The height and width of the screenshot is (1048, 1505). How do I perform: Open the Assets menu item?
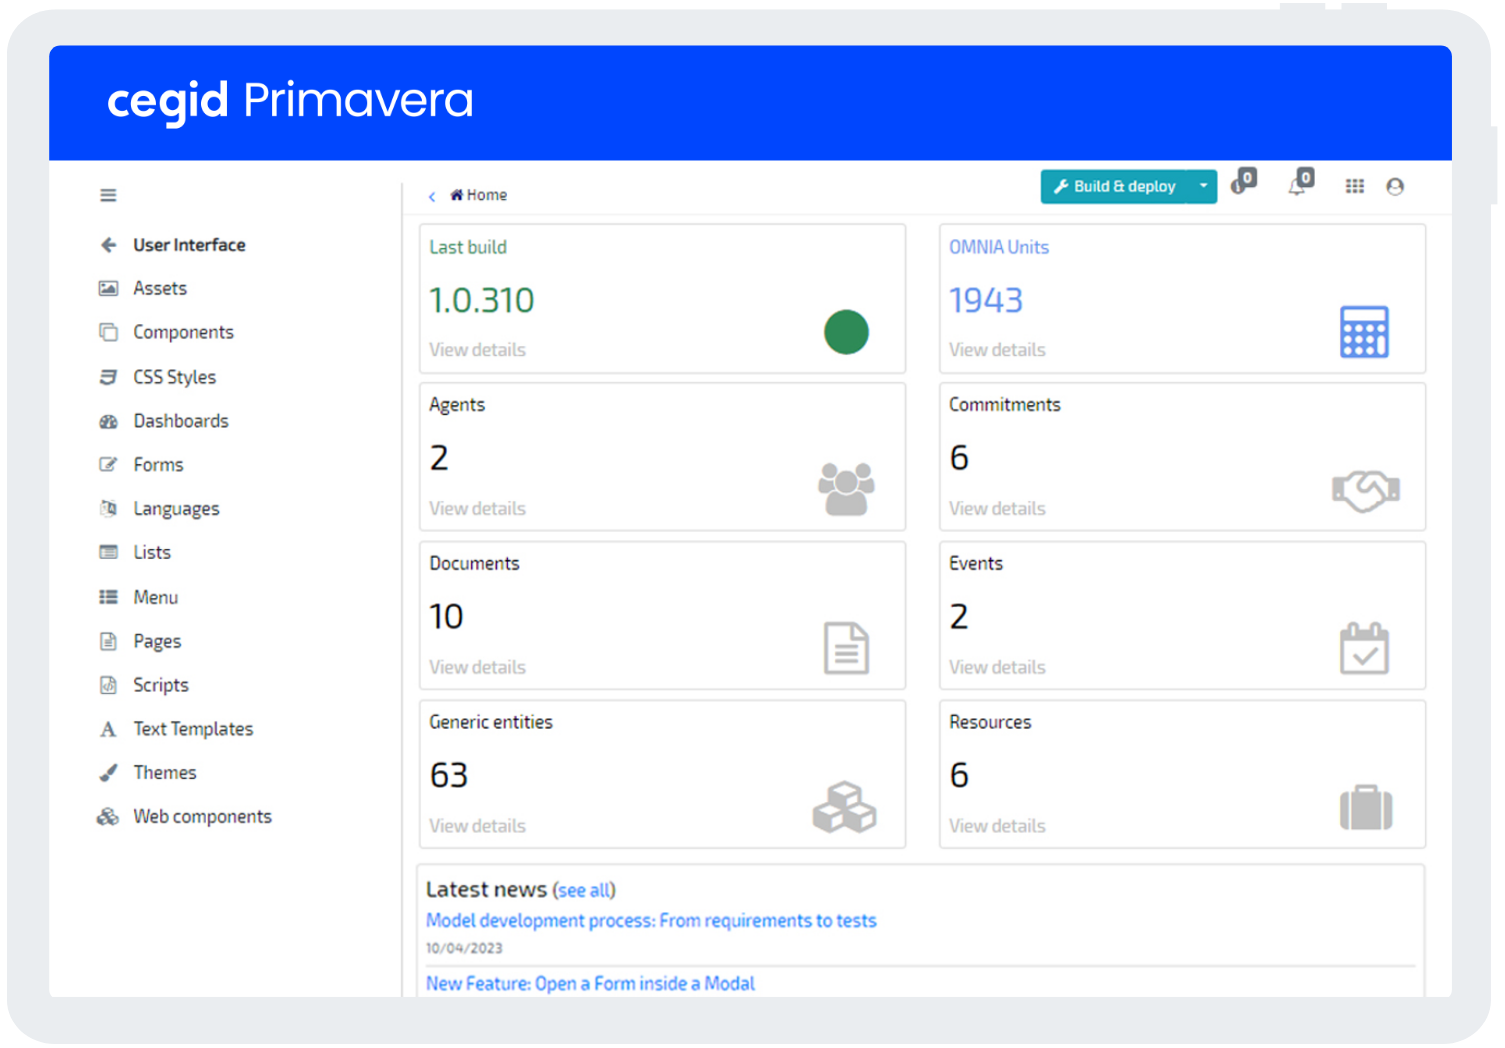click(160, 288)
